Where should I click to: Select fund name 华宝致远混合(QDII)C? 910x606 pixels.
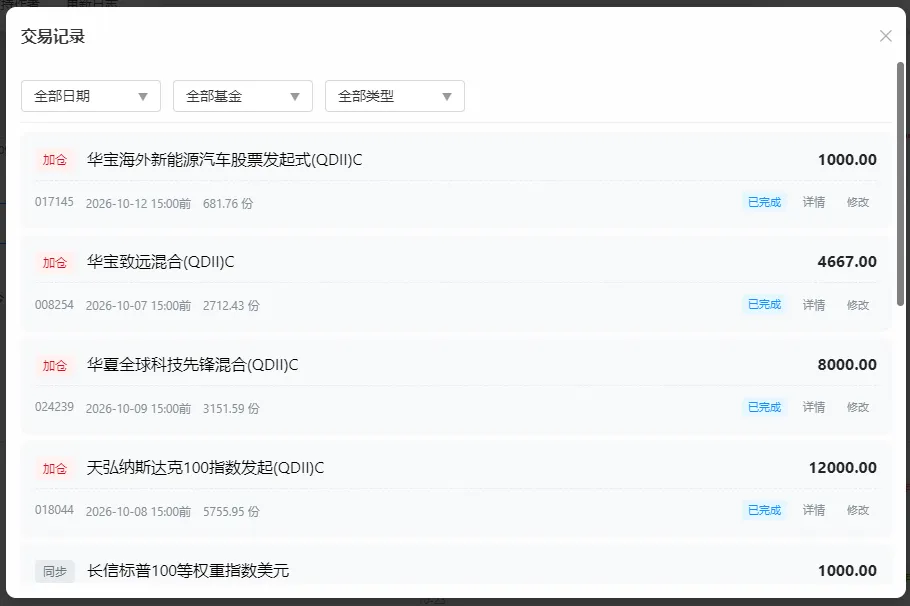click(161, 262)
